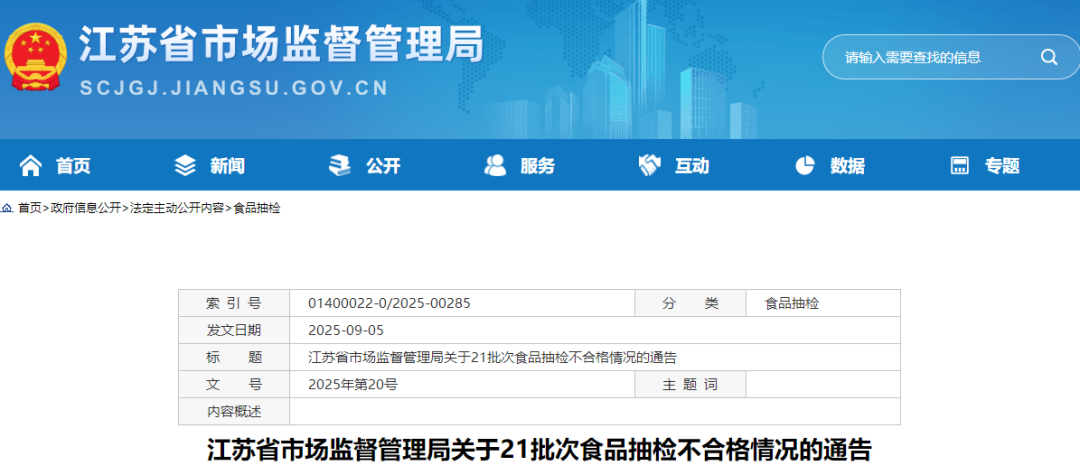Click the 江苏省市场监督管理局 site title

tap(280, 45)
